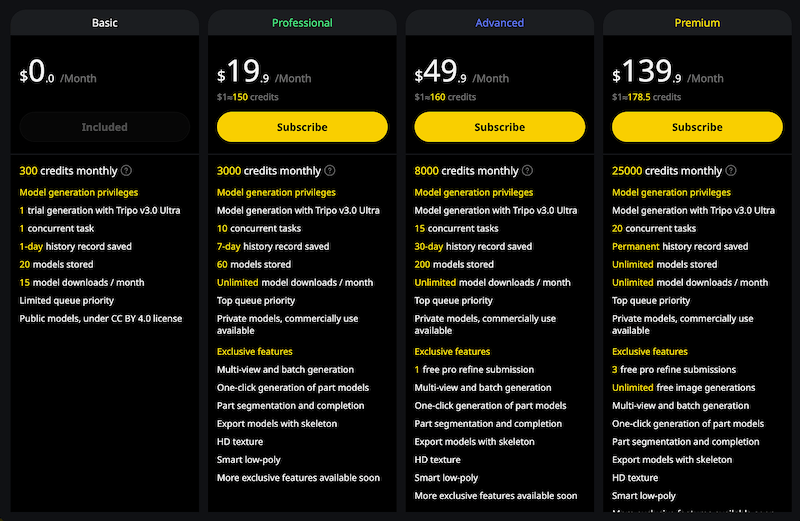Choose the Advanced plan title
This screenshot has height=521, width=800.
[x=499, y=23]
